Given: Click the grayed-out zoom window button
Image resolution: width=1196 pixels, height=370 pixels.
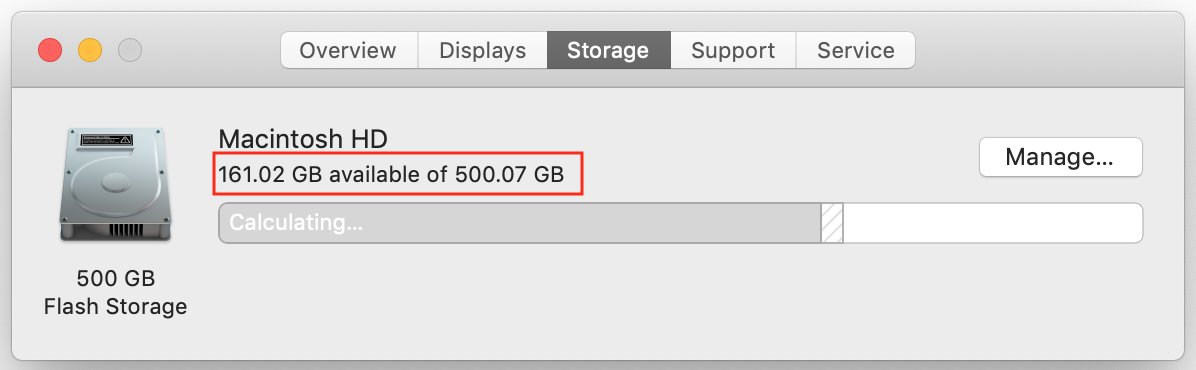Looking at the screenshot, I should (x=130, y=51).
